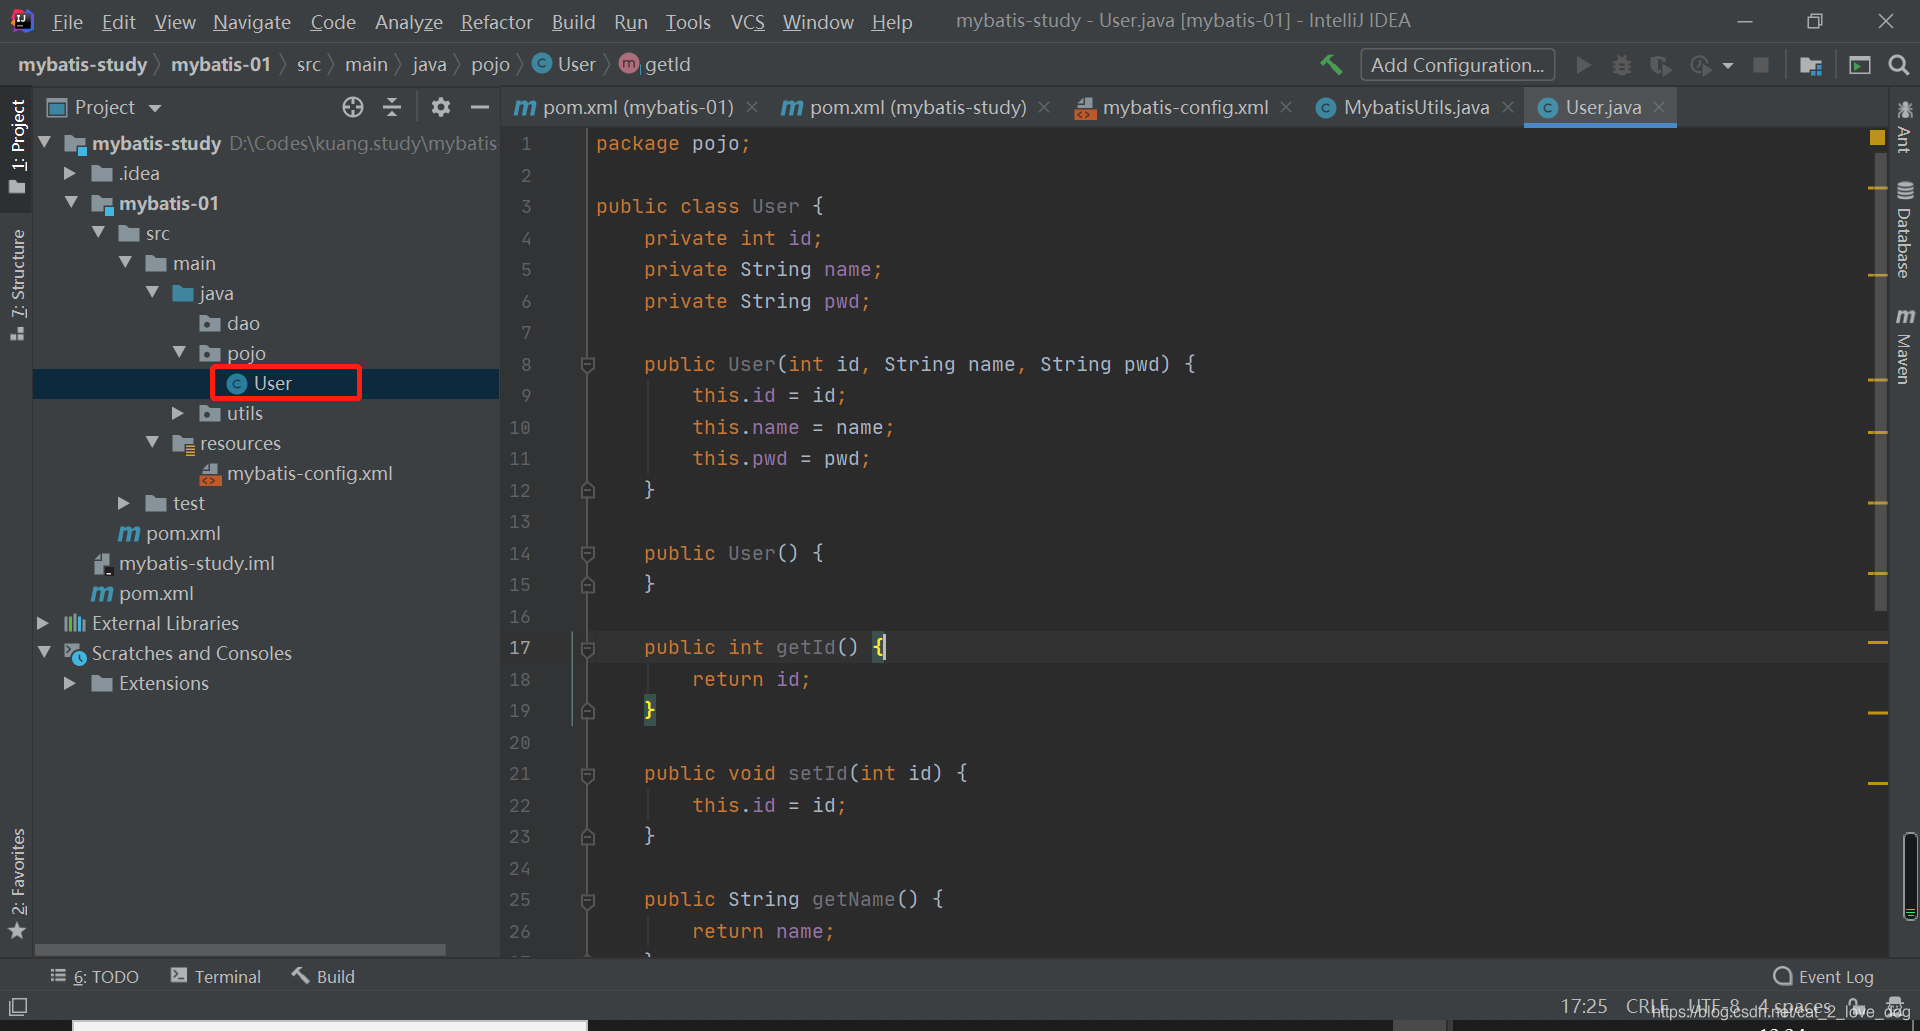Open the Analyze menu

(408, 21)
